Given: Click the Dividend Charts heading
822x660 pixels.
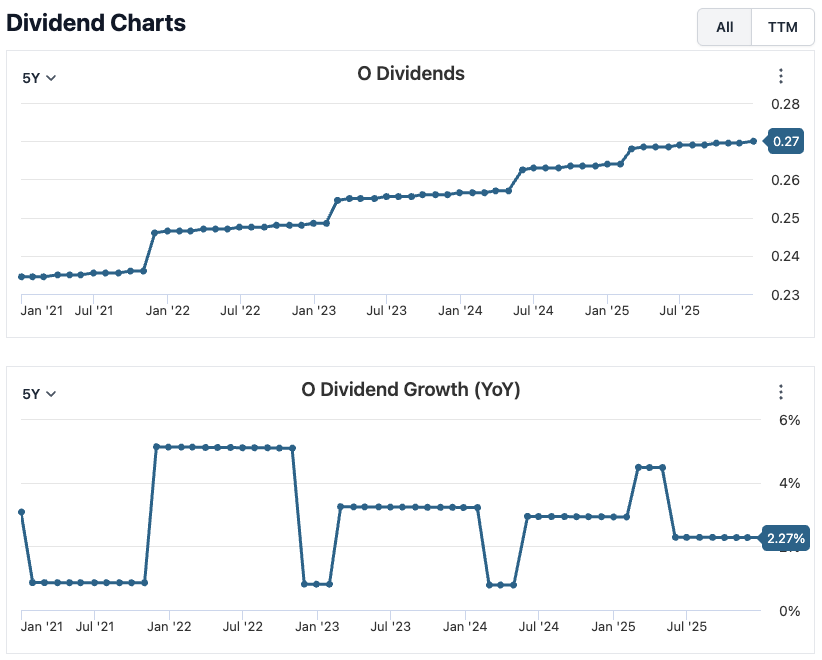Looking at the screenshot, I should (96, 23).
